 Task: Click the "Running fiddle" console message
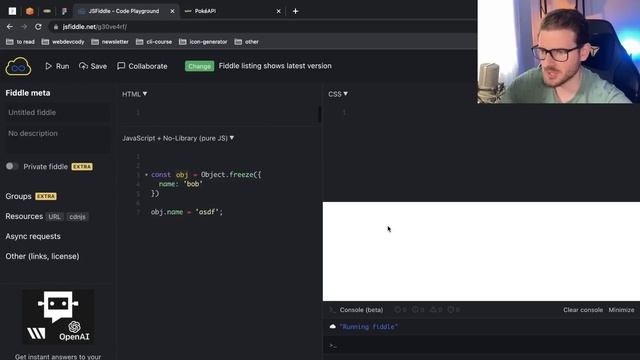(x=369, y=327)
